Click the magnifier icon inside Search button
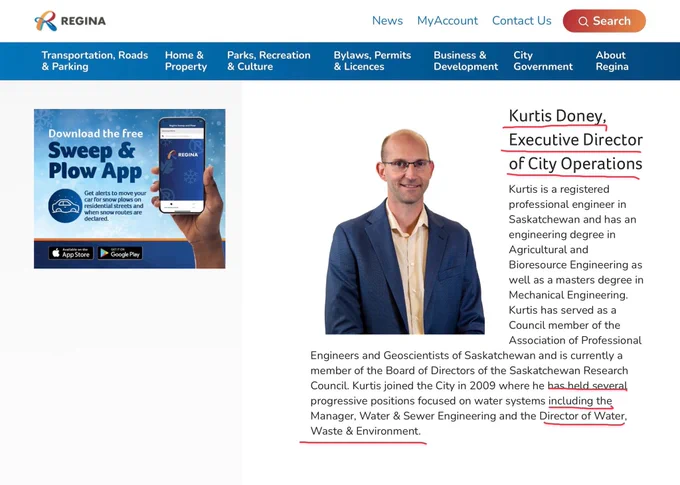The height and width of the screenshot is (485, 680). point(583,21)
